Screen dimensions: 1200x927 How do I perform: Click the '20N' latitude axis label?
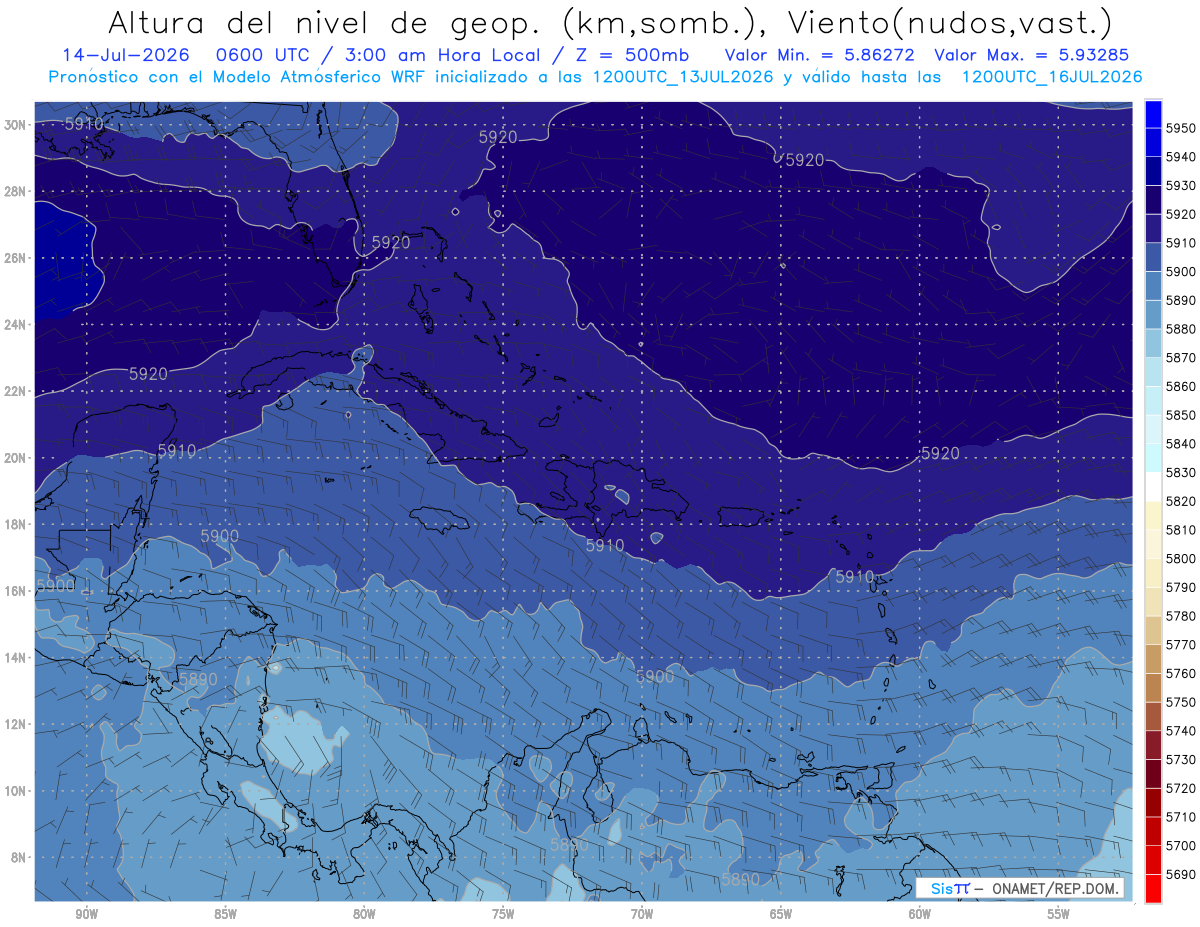15,458
